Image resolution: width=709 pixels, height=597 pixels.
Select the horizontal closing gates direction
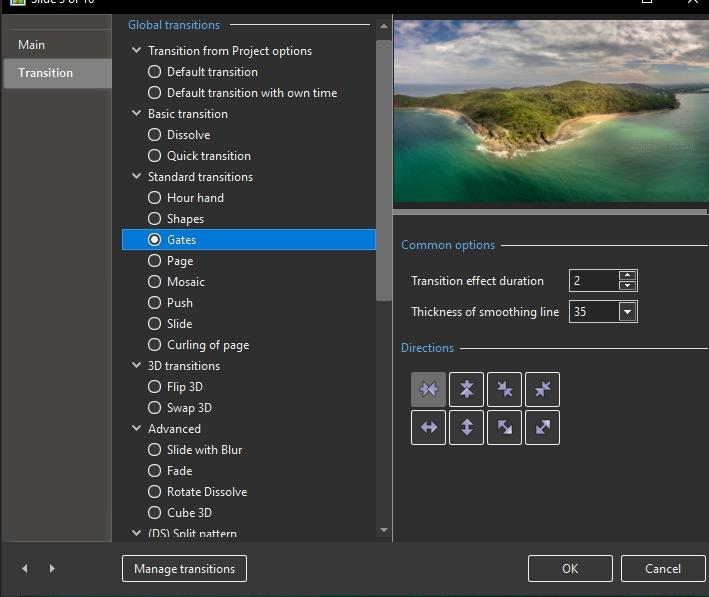tap(428, 389)
